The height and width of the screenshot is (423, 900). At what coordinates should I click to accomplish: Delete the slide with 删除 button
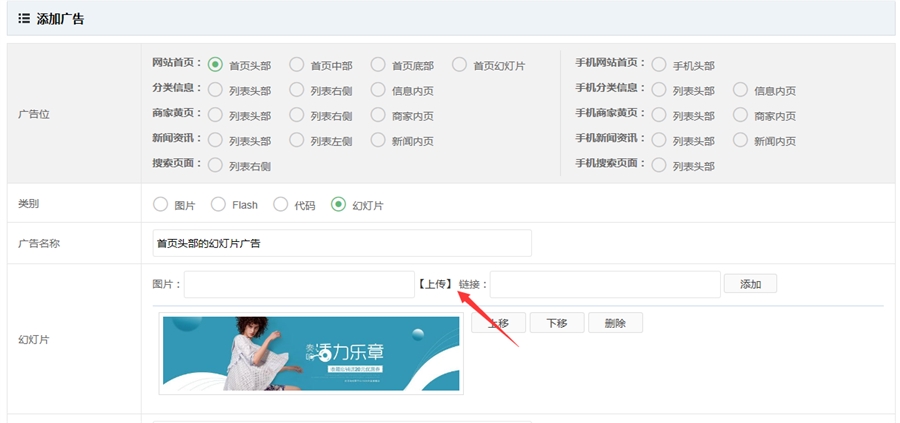click(615, 323)
